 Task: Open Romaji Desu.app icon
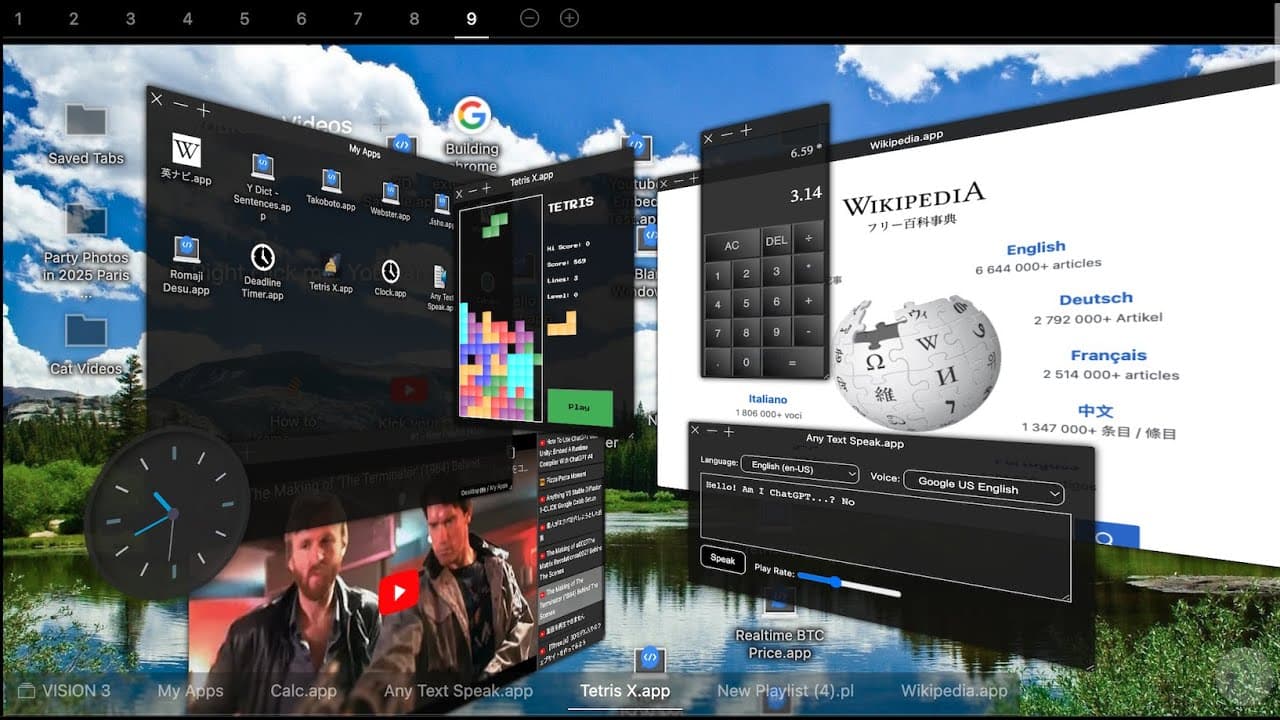pos(186,250)
